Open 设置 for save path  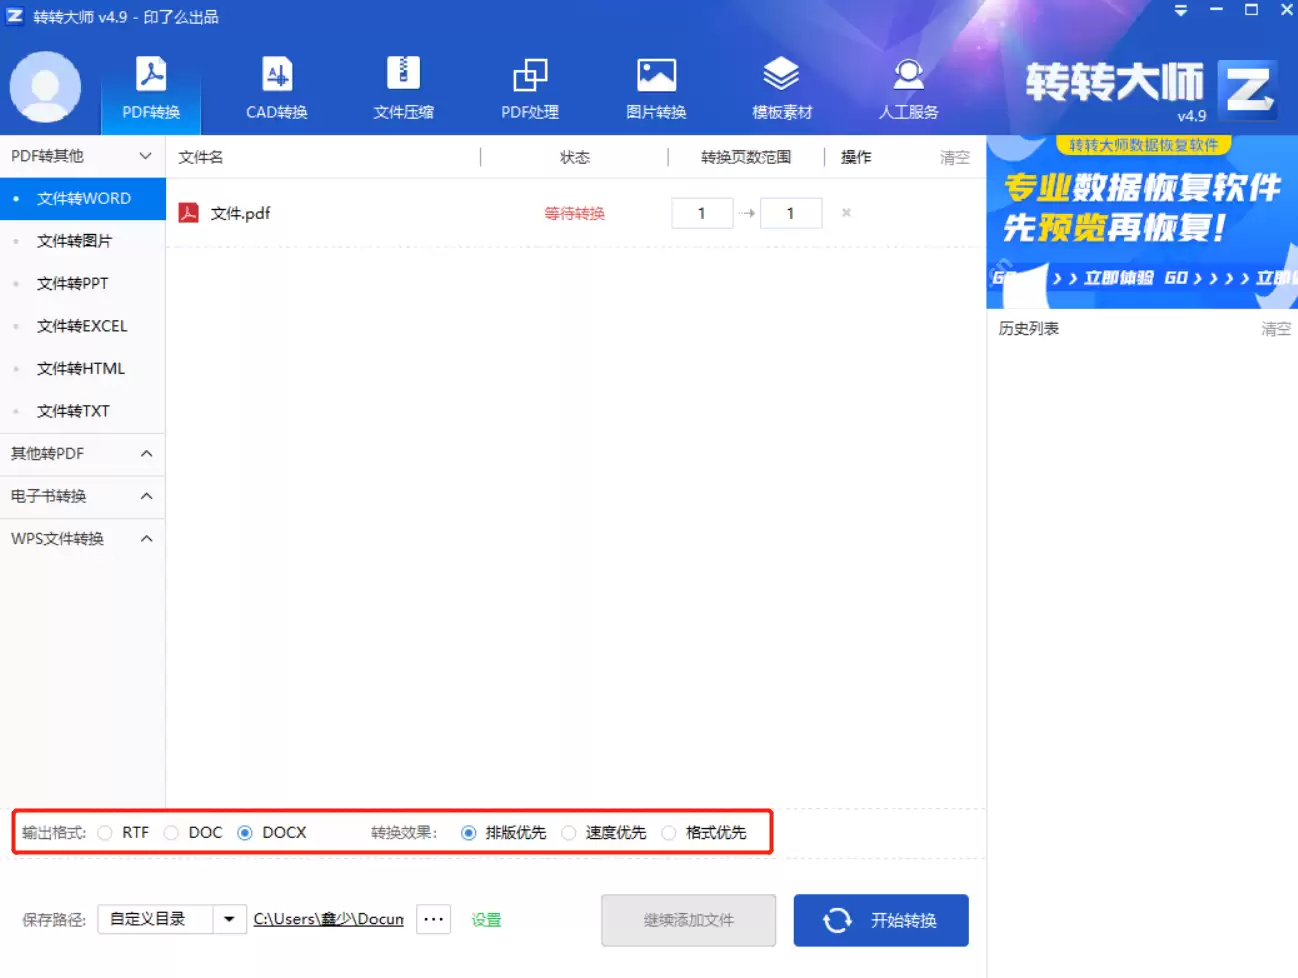[x=486, y=919]
